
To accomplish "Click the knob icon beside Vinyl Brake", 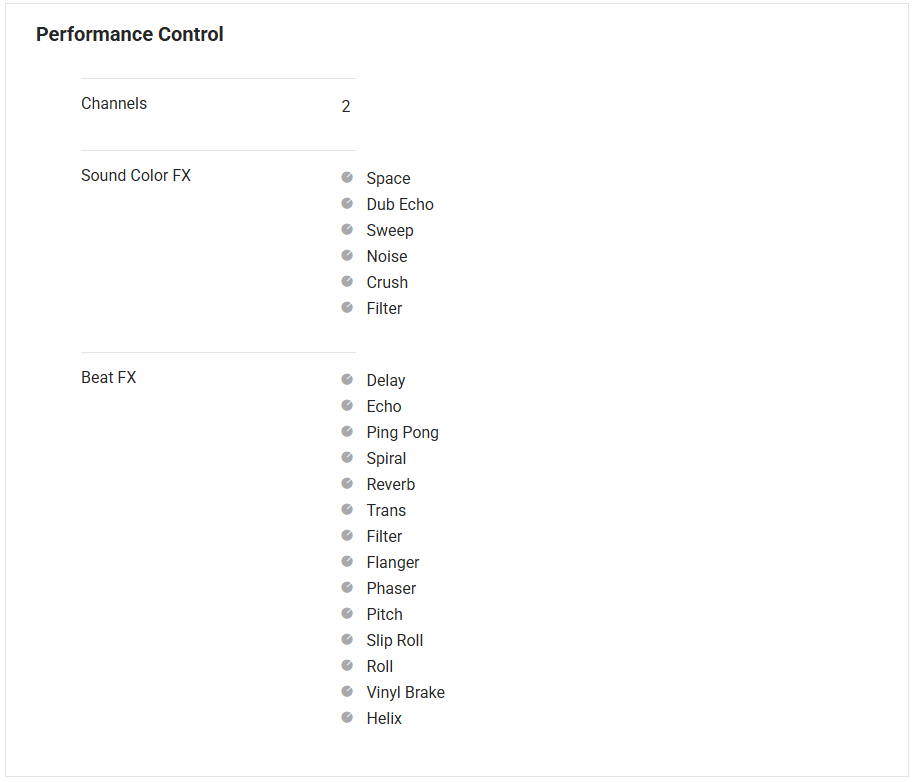I will pyautogui.click(x=347, y=691).
